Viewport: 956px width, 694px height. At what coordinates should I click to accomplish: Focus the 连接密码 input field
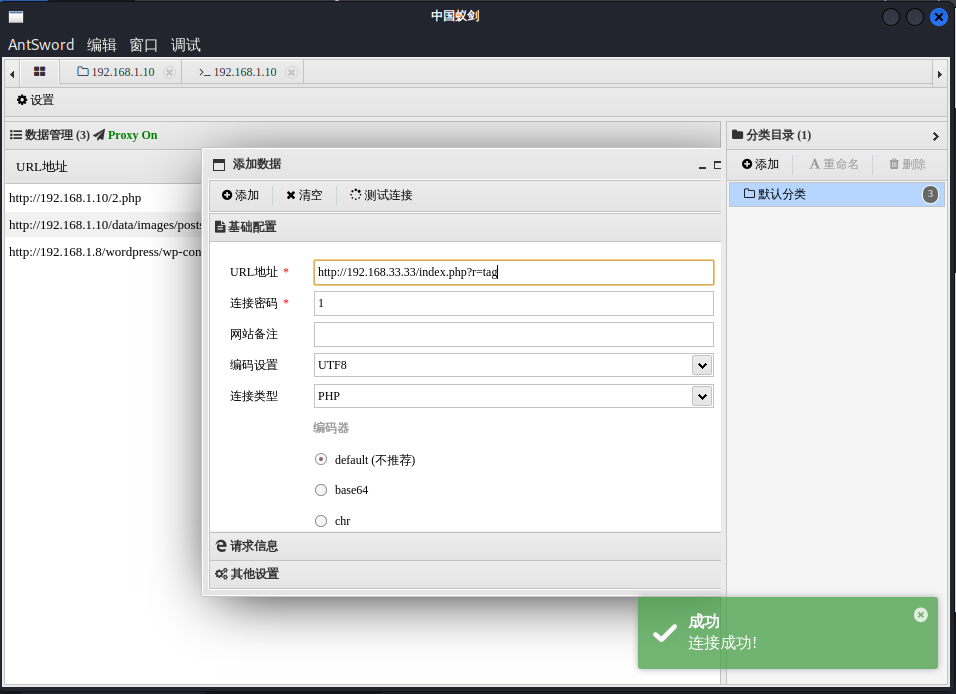[513, 303]
